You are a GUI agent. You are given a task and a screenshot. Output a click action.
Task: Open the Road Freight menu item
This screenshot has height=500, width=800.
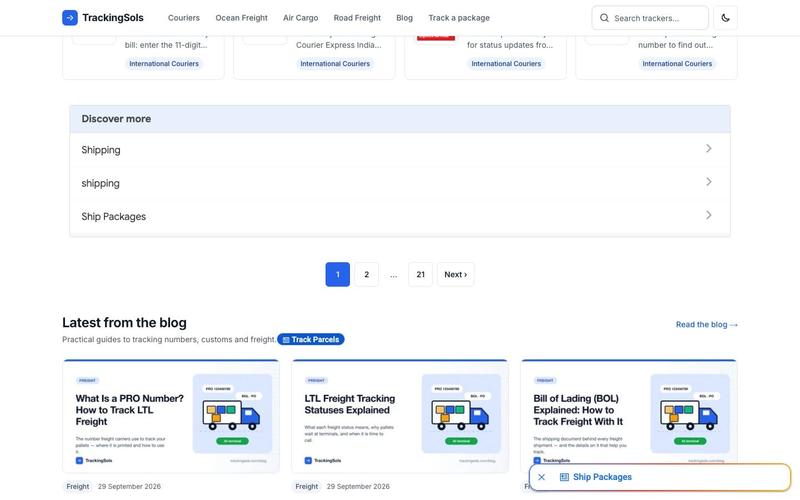click(x=357, y=18)
